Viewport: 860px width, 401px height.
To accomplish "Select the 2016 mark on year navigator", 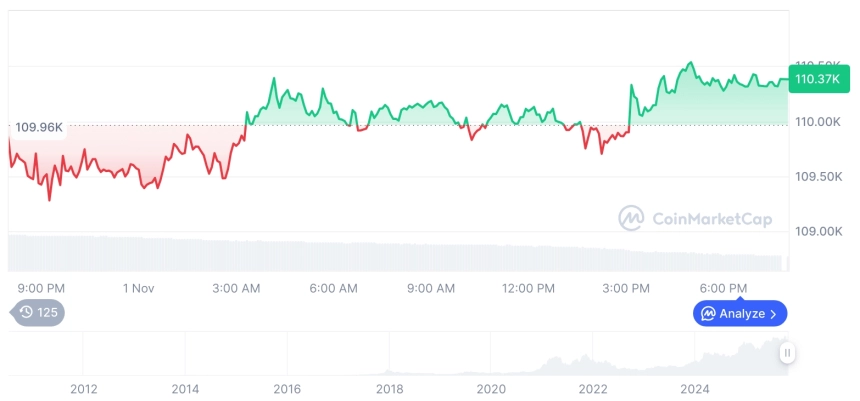I will pos(287,388).
